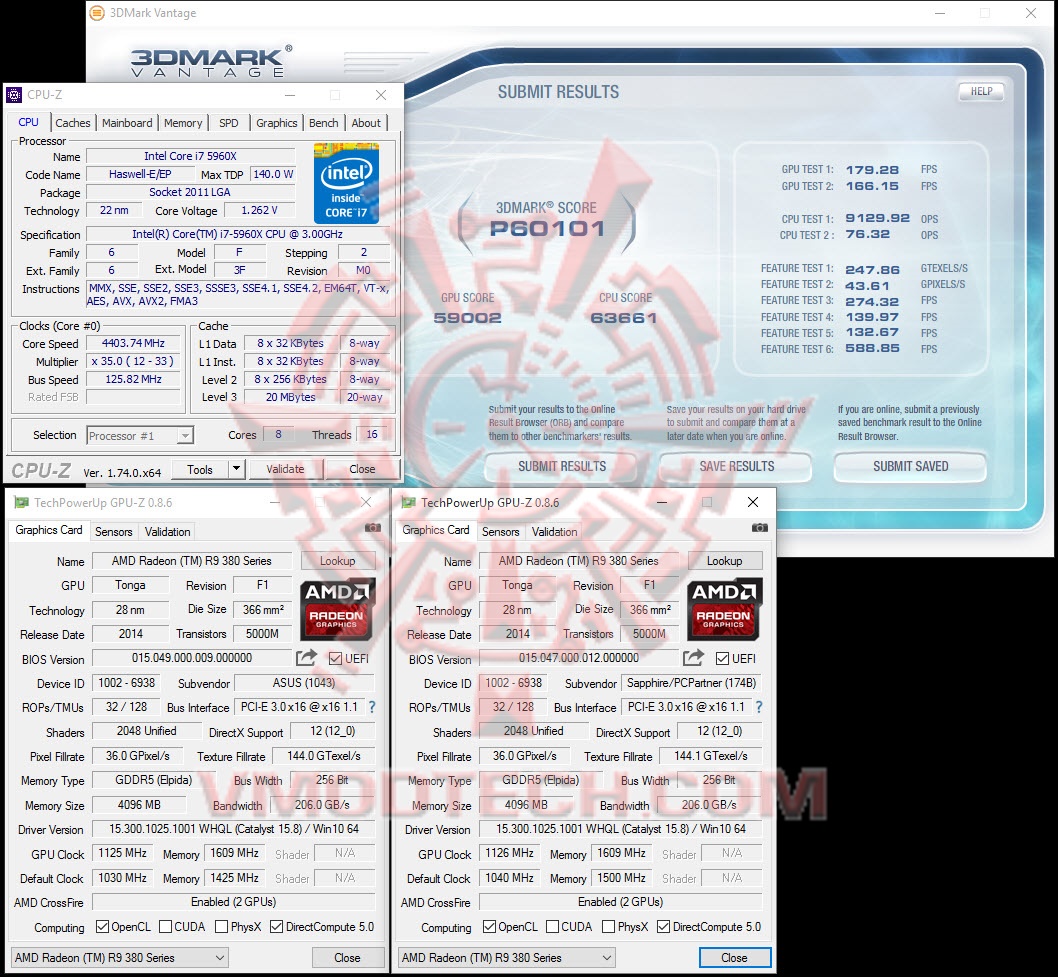Click CPU score value 63661
Viewport: 1058px width, 977px height.
click(x=624, y=318)
